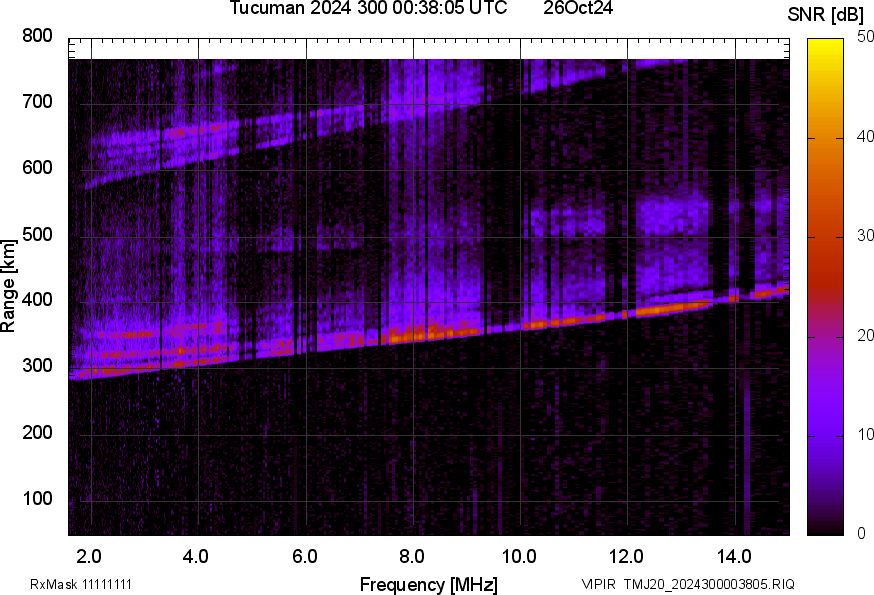874x595 pixels.
Task: Click the '26Oct24' date label
Action: [x=578, y=9]
